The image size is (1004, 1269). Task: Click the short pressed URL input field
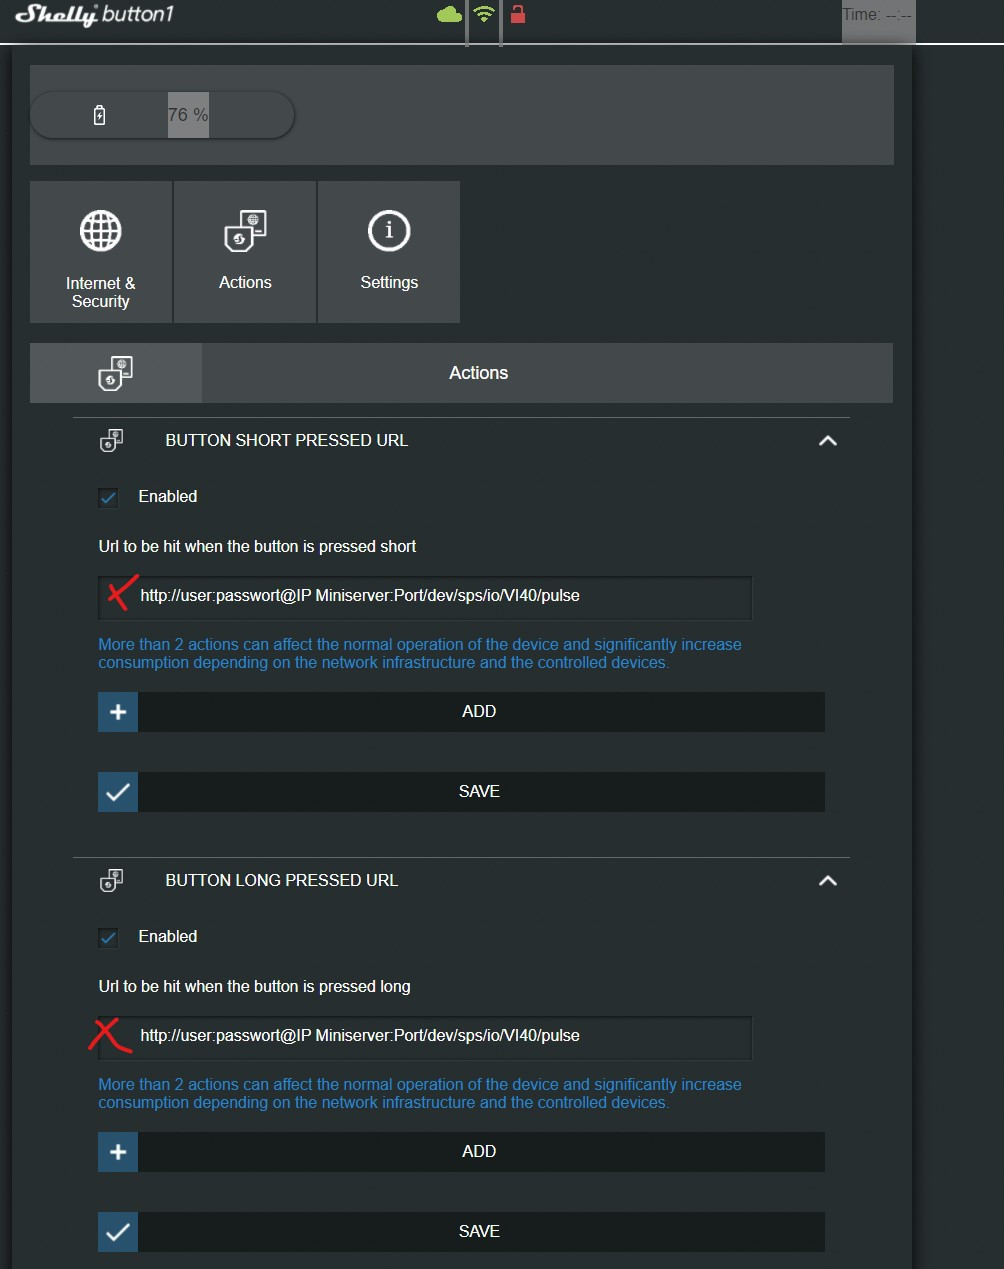[440, 596]
